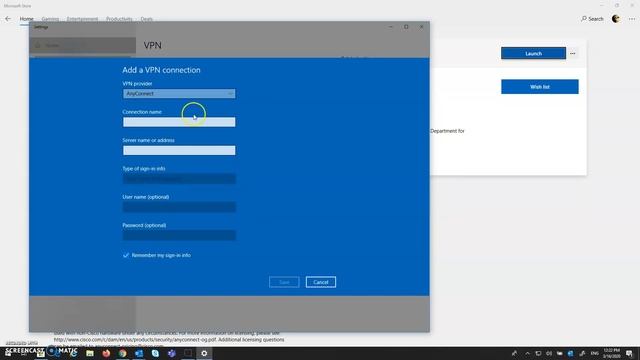This screenshot has height=360, width=640.
Task: Open Microsoft Teams from the taskbar
Action: [x=171, y=353]
